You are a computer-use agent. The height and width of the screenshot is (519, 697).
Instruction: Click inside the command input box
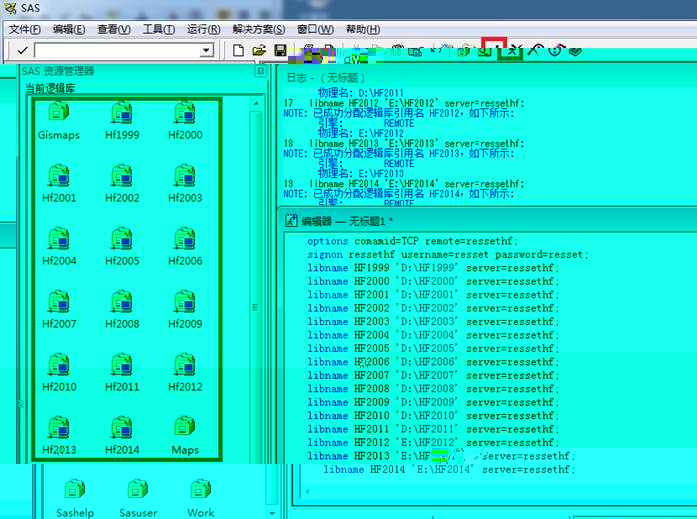pos(117,50)
